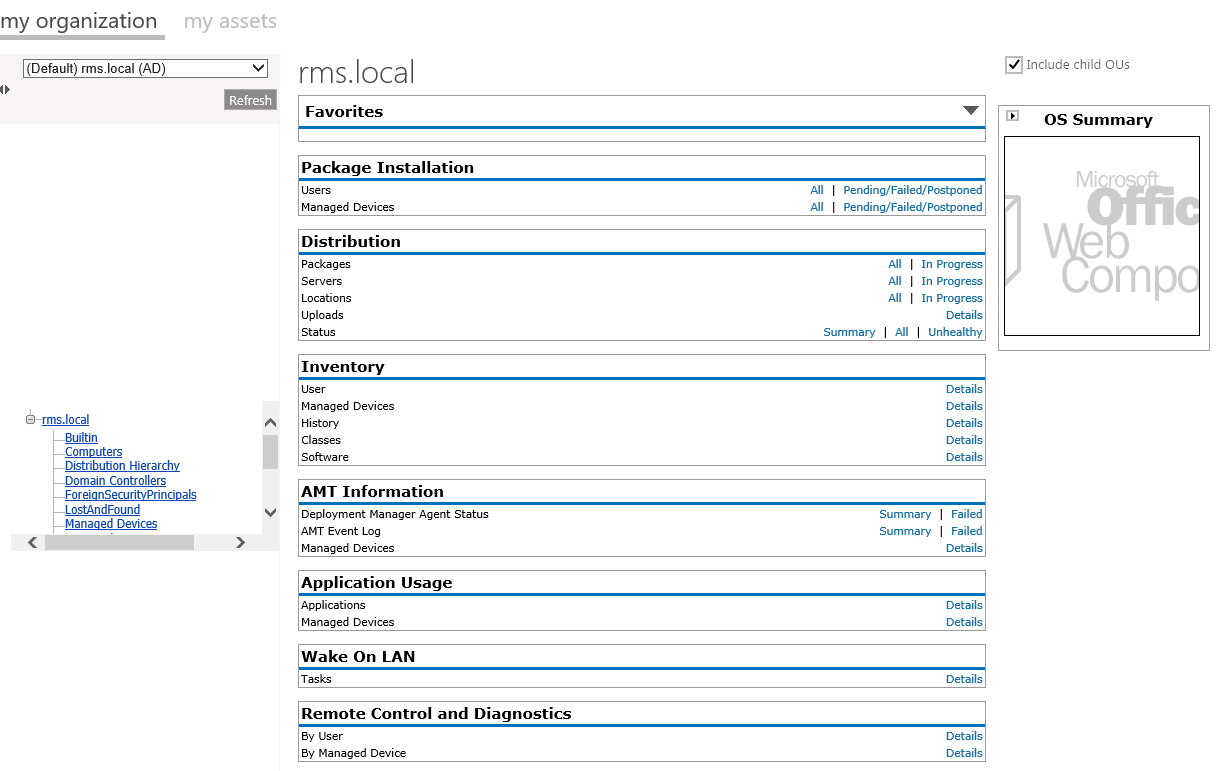Image resolution: width=1226 pixels, height=771 pixels.
Task: Click the tree's scroll right arrow
Action: point(240,542)
